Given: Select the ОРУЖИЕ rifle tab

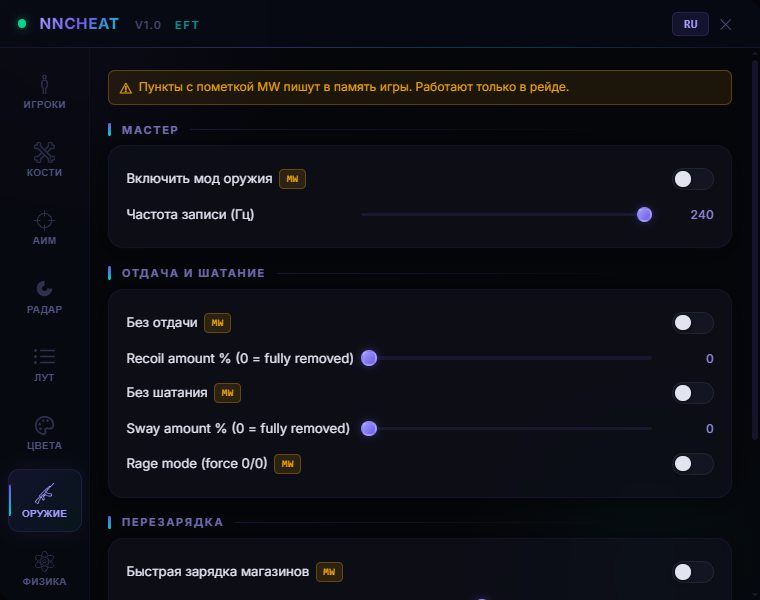Looking at the screenshot, I should pos(44,500).
